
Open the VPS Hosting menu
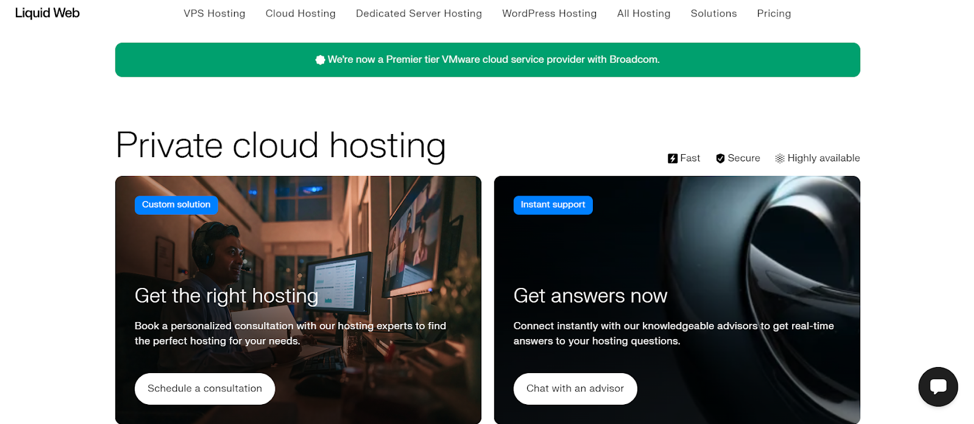(x=214, y=13)
